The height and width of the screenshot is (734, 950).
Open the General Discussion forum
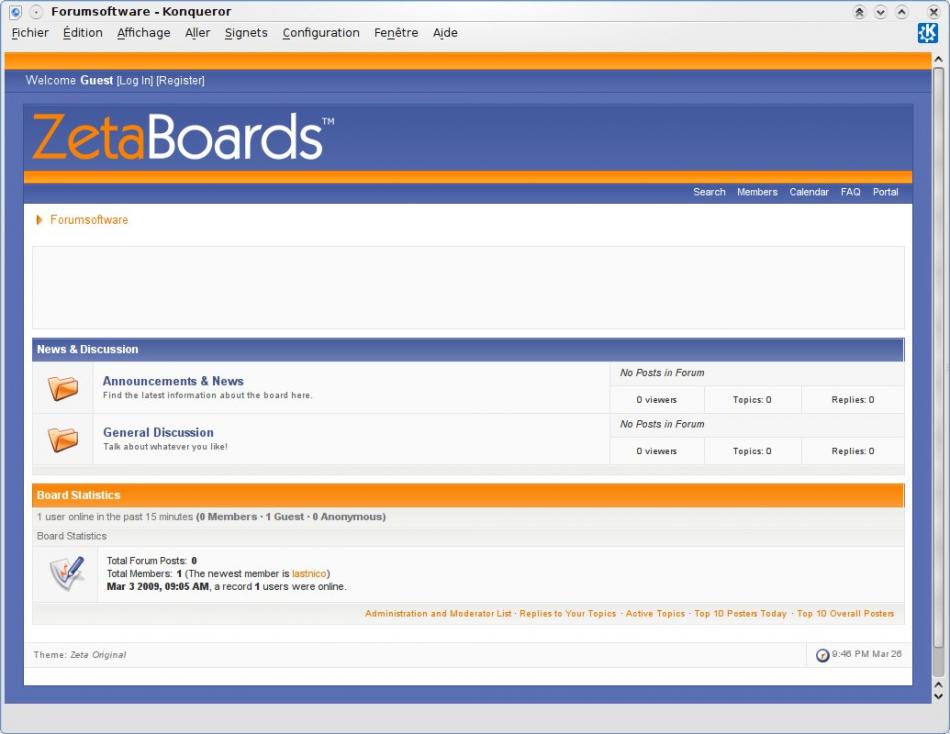coord(158,433)
